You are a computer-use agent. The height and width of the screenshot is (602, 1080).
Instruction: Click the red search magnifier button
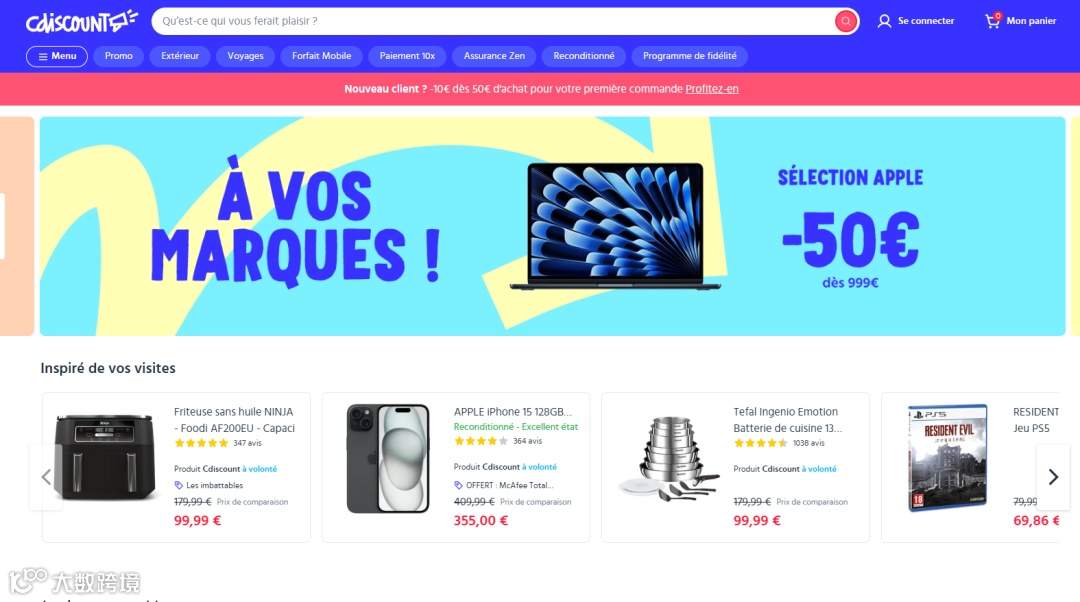tap(845, 21)
